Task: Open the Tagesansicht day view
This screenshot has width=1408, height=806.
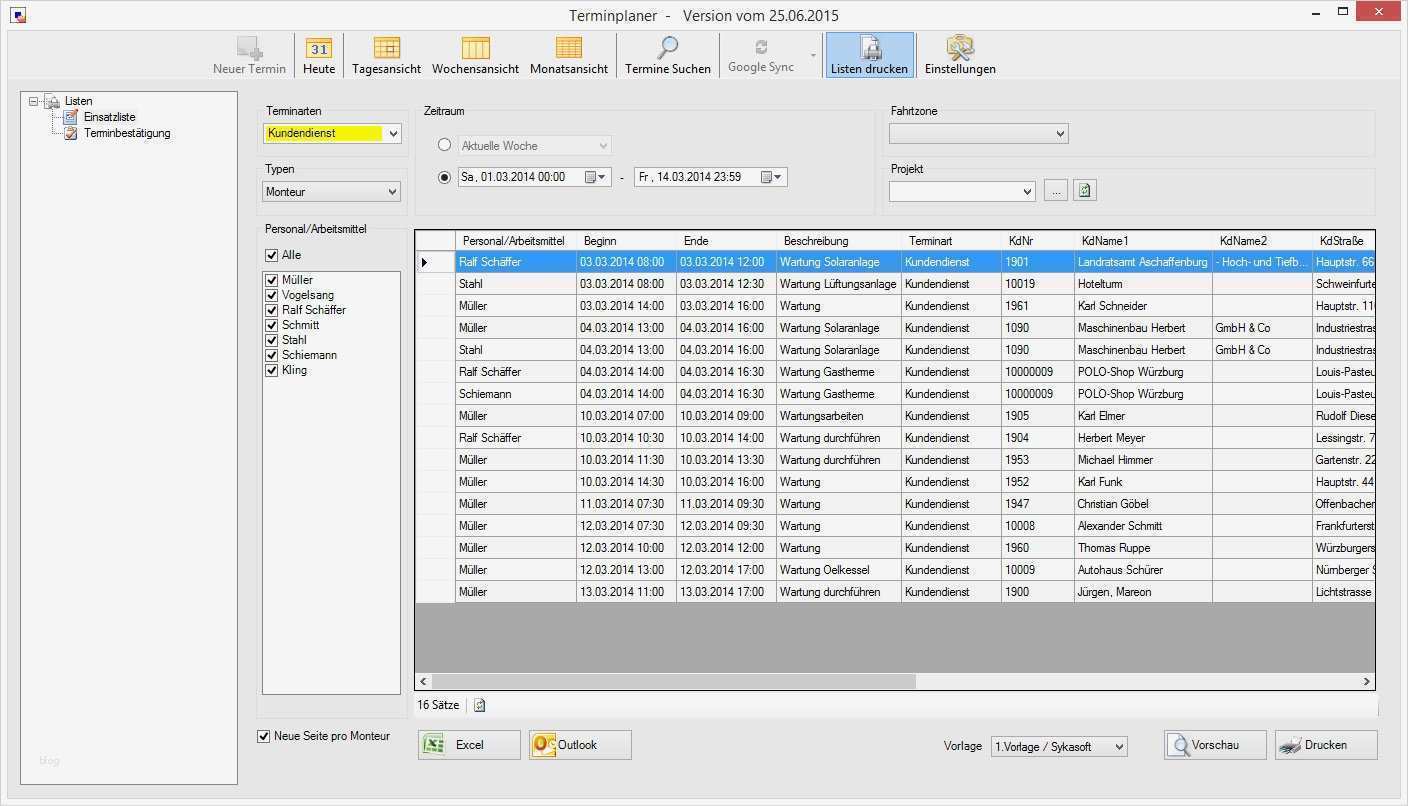Action: pos(387,55)
